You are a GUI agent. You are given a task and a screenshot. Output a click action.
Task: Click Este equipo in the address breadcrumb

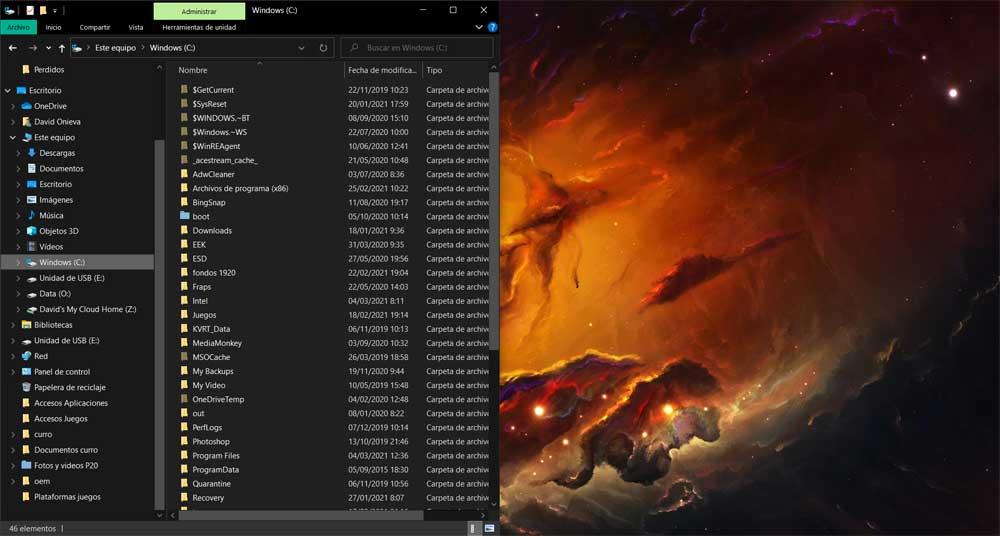[x=115, y=48]
